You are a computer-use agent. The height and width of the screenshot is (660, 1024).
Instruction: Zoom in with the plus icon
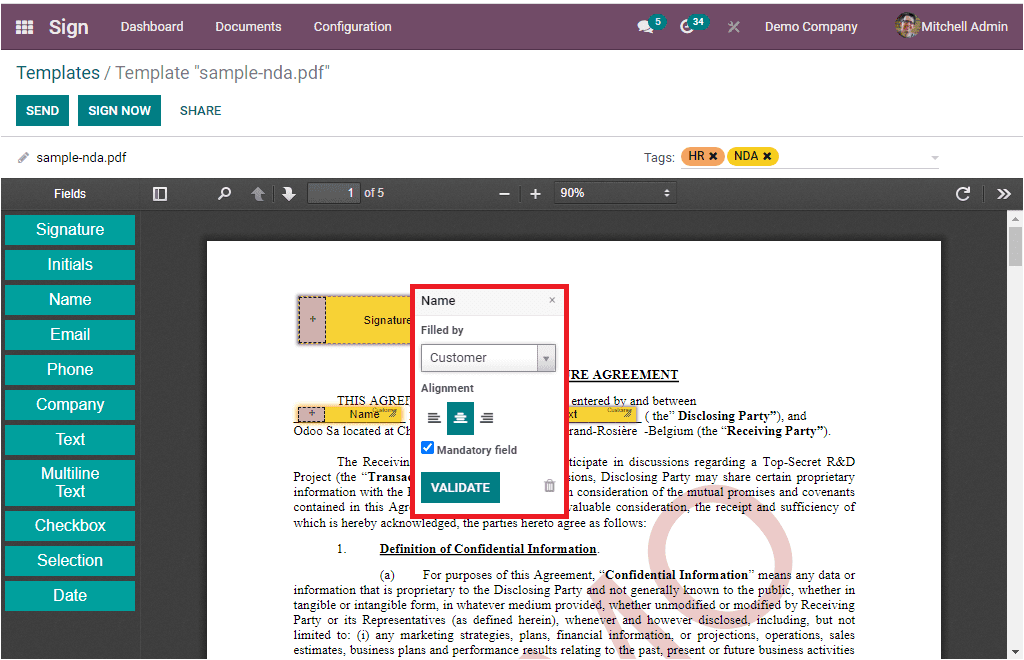tap(536, 194)
